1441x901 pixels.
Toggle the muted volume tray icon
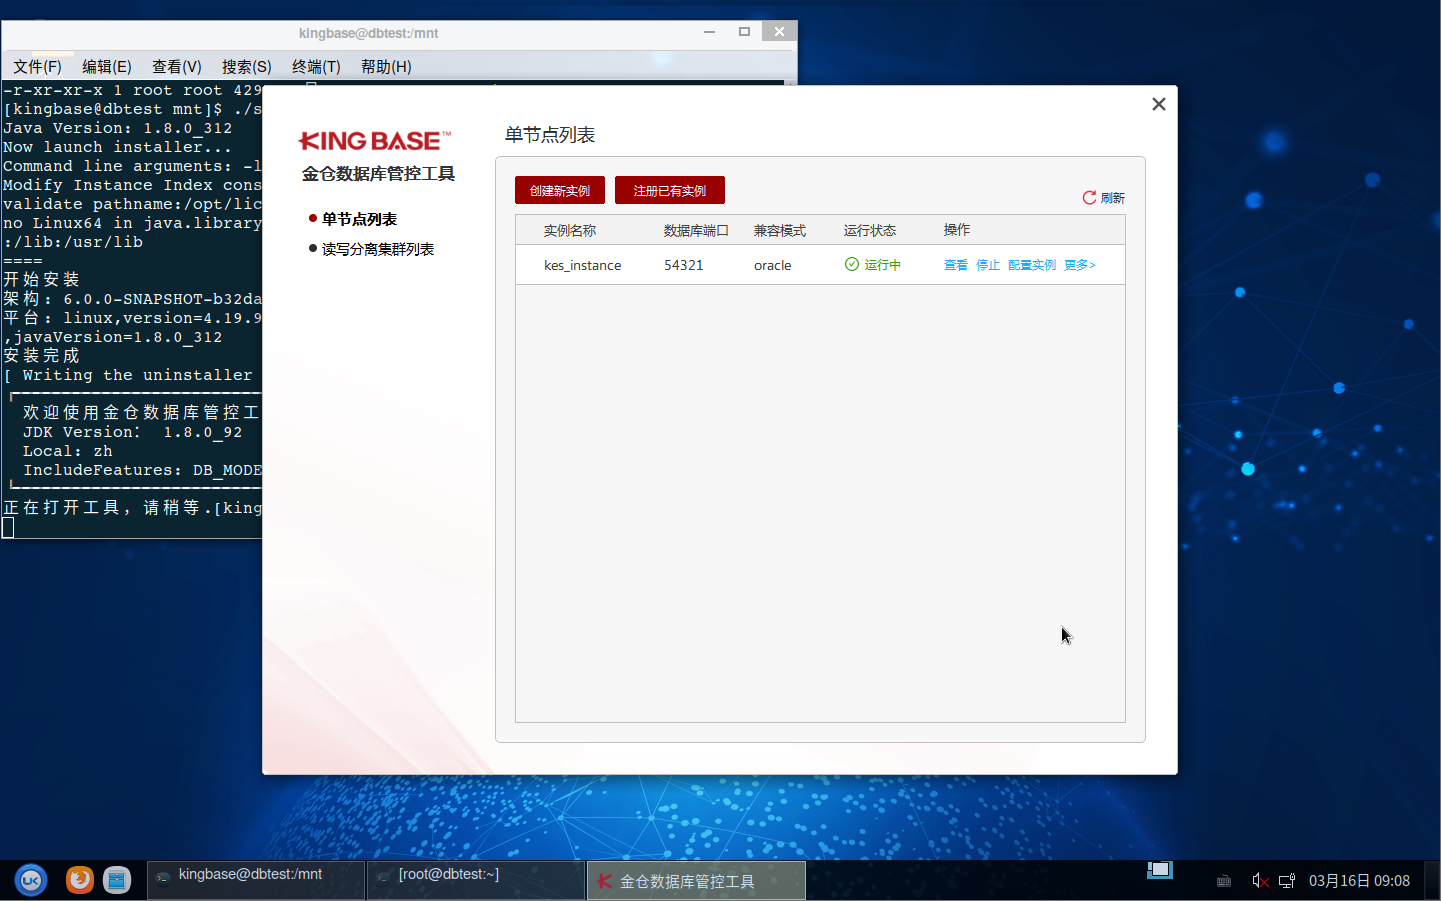coord(1260,881)
